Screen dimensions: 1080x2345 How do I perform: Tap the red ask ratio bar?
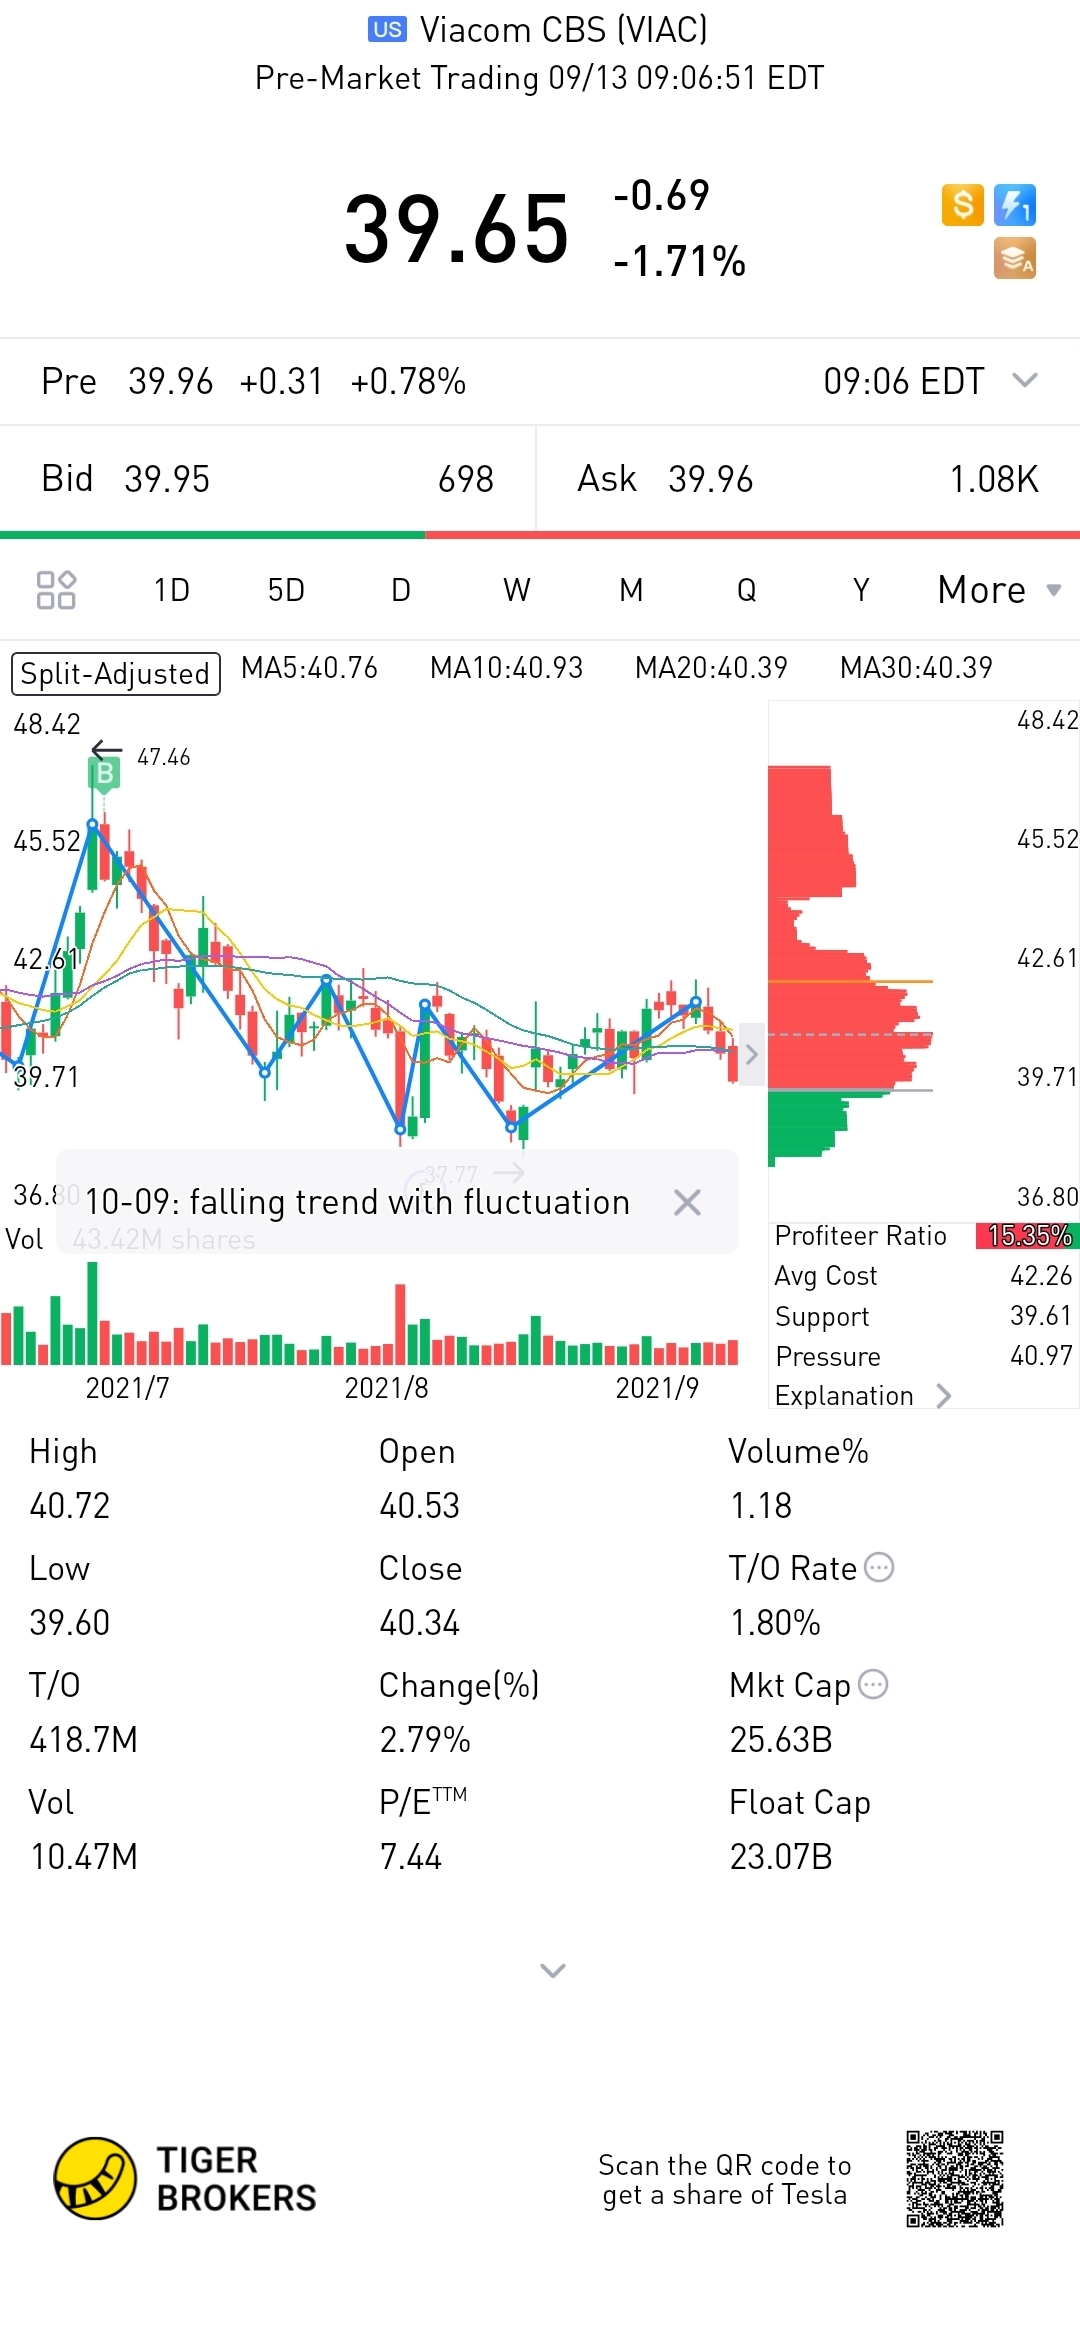click(752, 535)
